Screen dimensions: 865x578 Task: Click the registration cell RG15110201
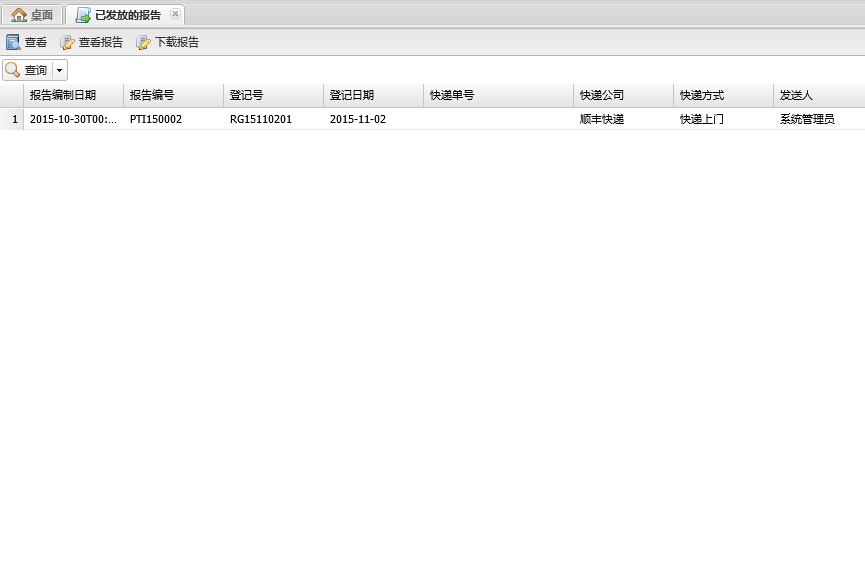[261, 119]
